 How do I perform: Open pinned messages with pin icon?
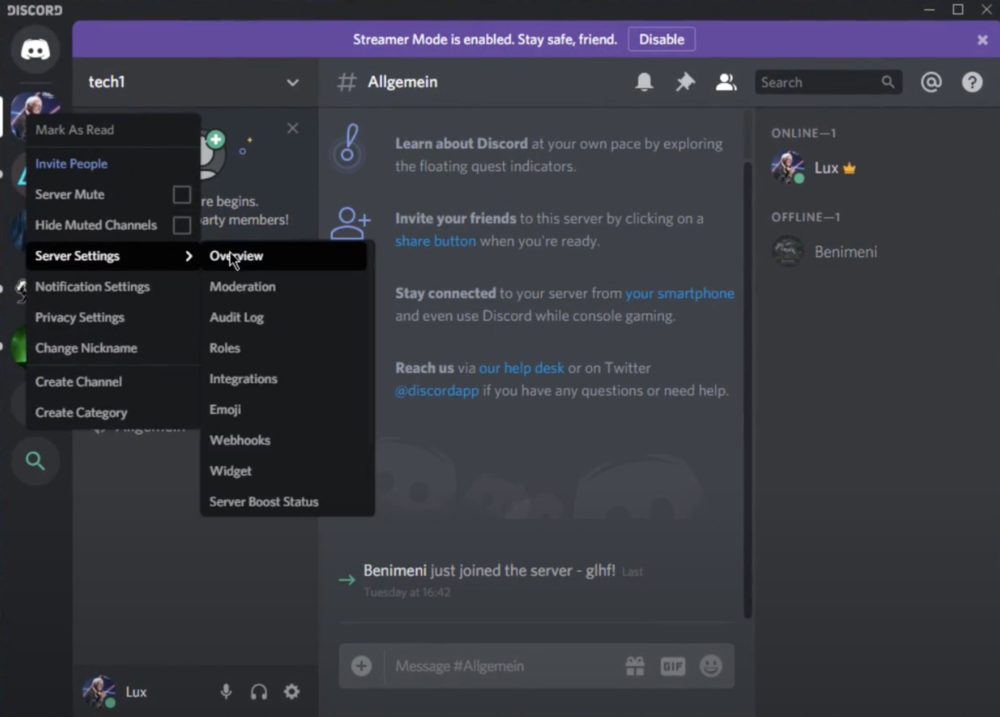click(x=685, y=83)
